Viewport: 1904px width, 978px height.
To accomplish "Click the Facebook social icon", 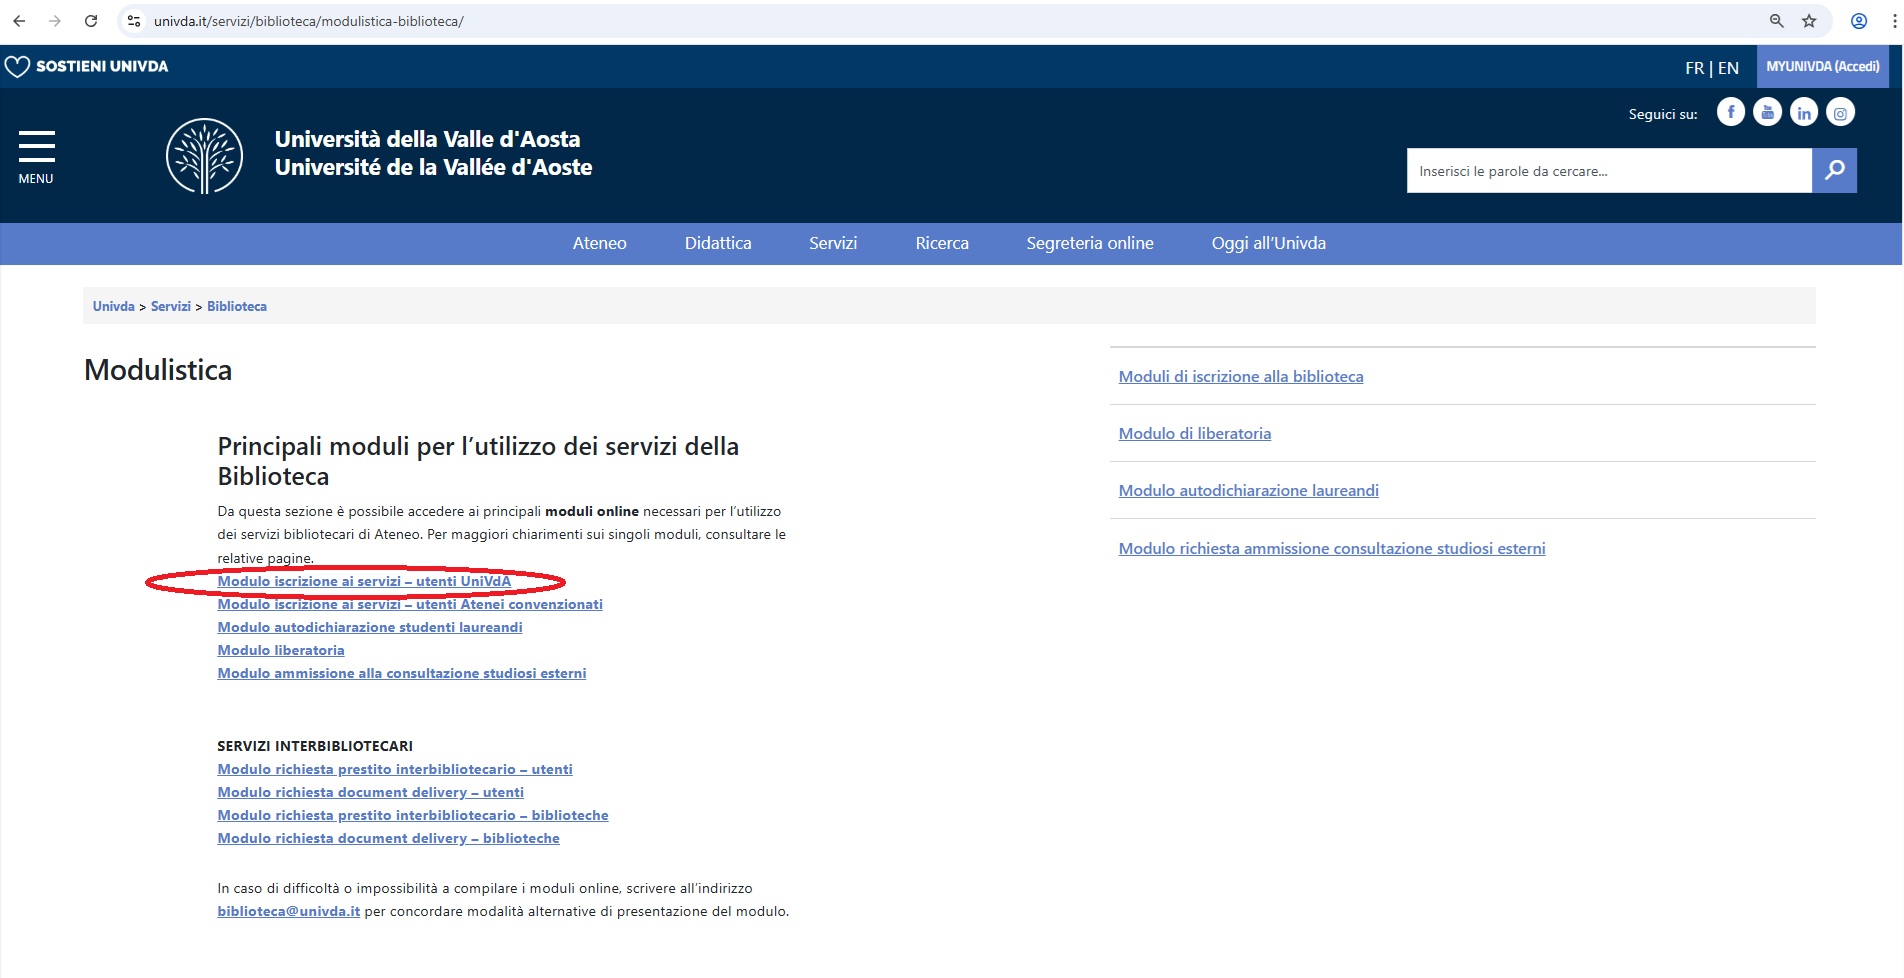I will [x=1730, y=112].
